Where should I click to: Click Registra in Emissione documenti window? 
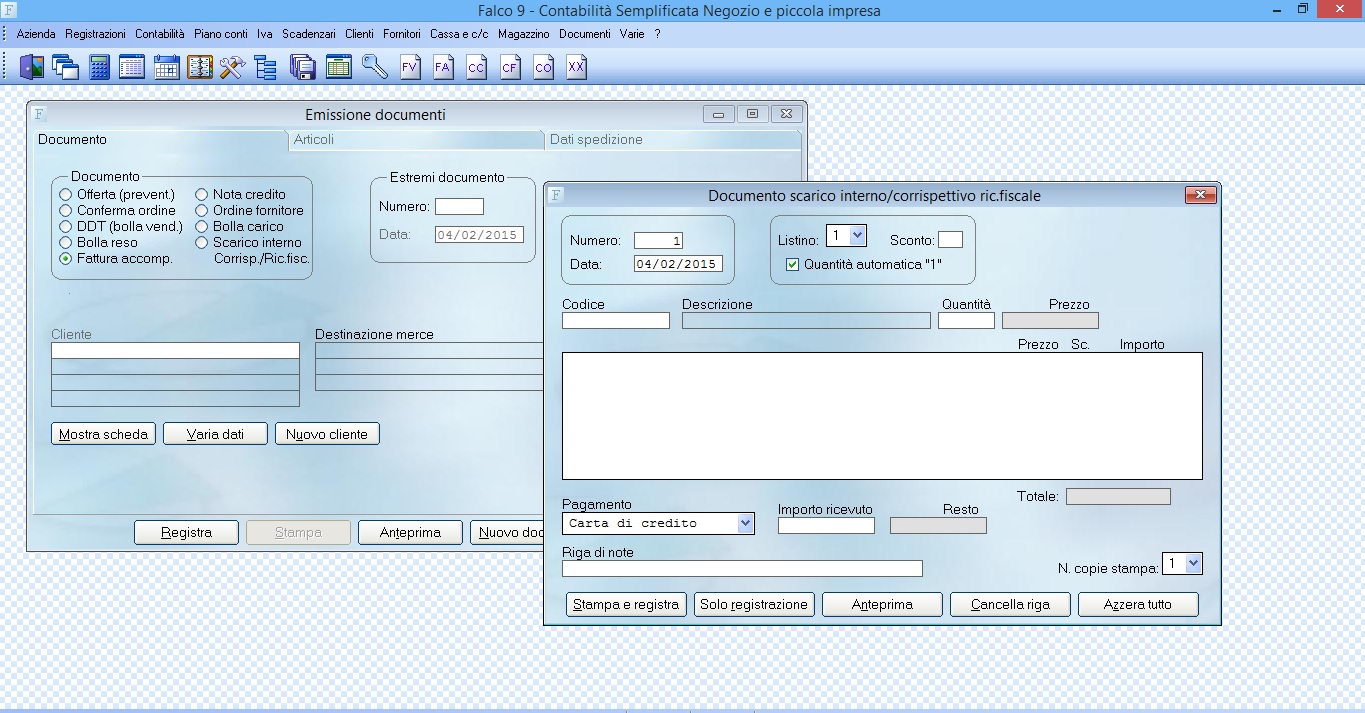tap(187, 533)
